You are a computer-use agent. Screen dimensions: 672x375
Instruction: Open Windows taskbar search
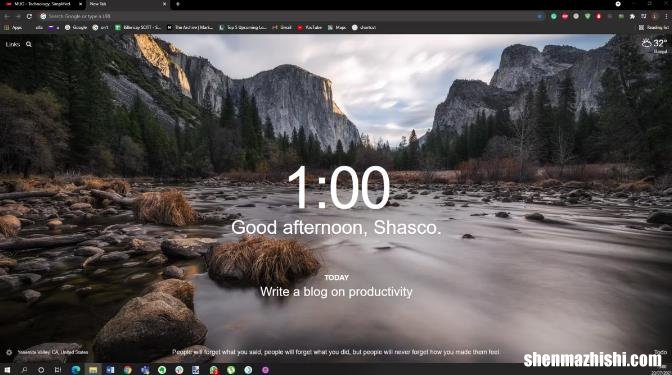pos(24,370)
